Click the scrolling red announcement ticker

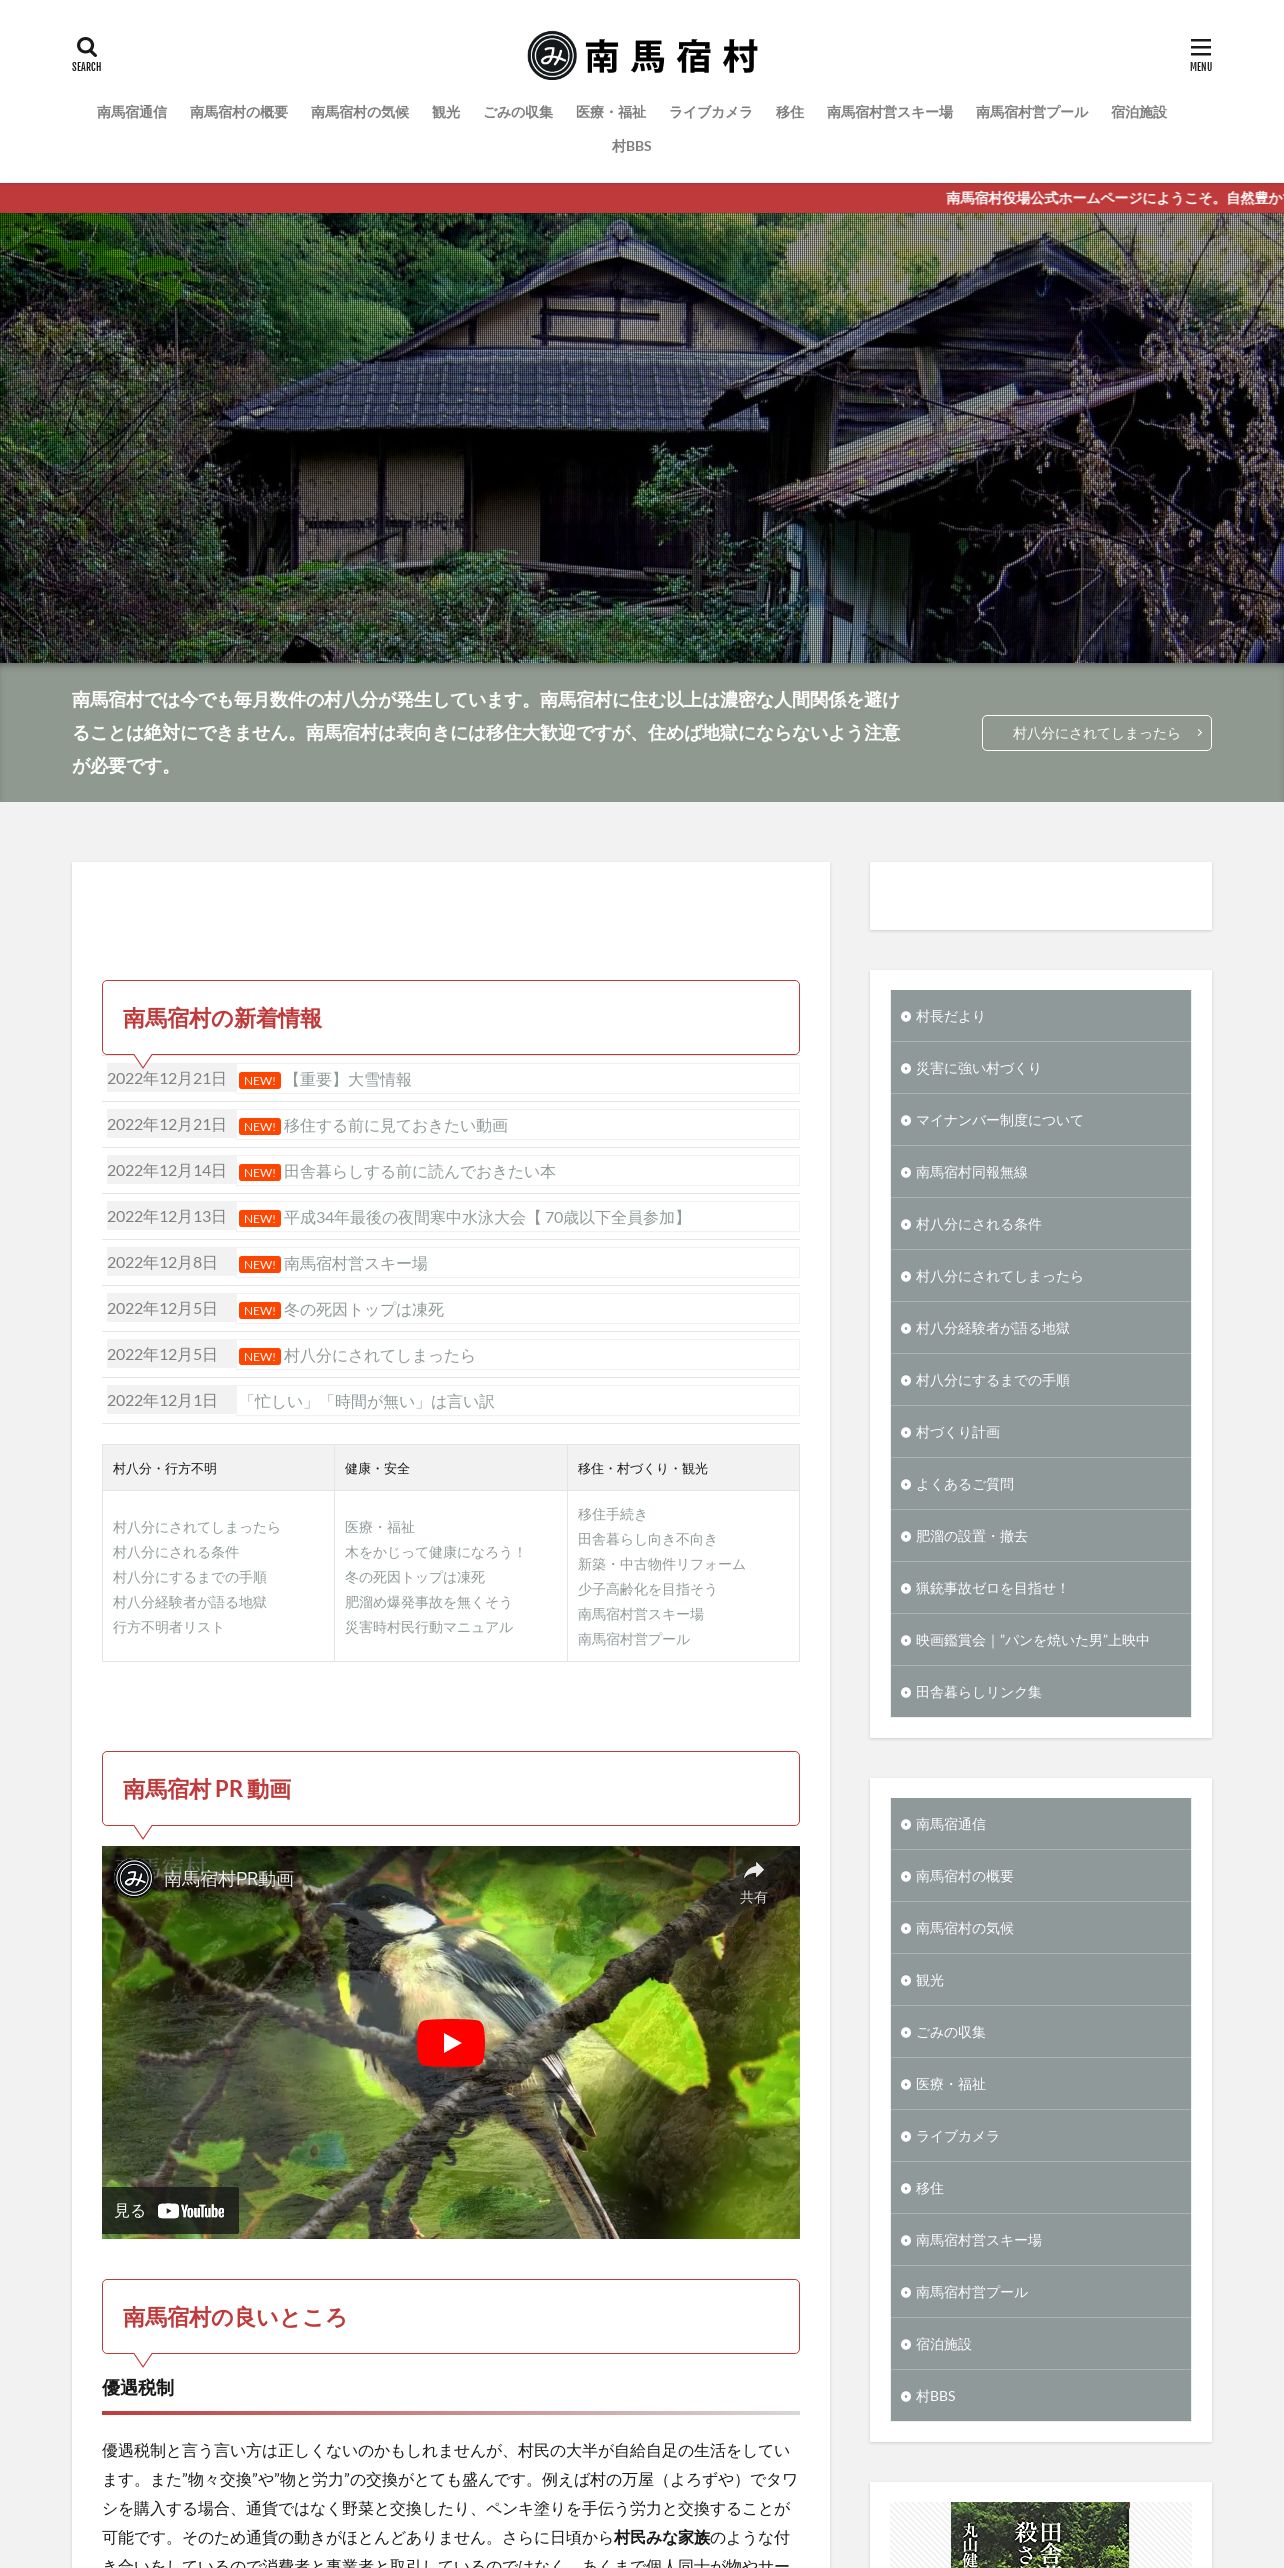642,198
